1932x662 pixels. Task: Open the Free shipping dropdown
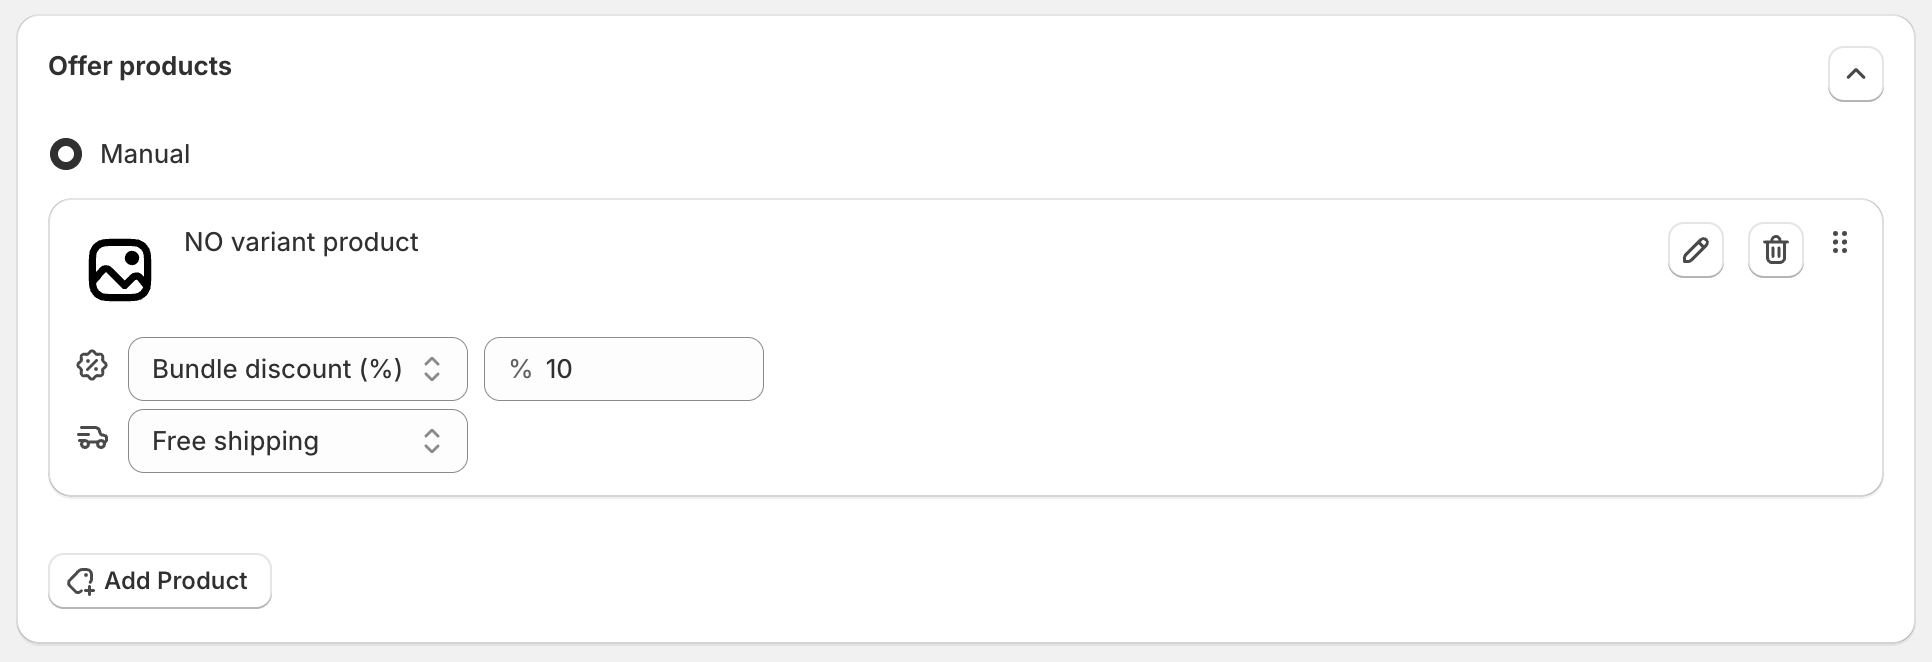coord(298,441)
